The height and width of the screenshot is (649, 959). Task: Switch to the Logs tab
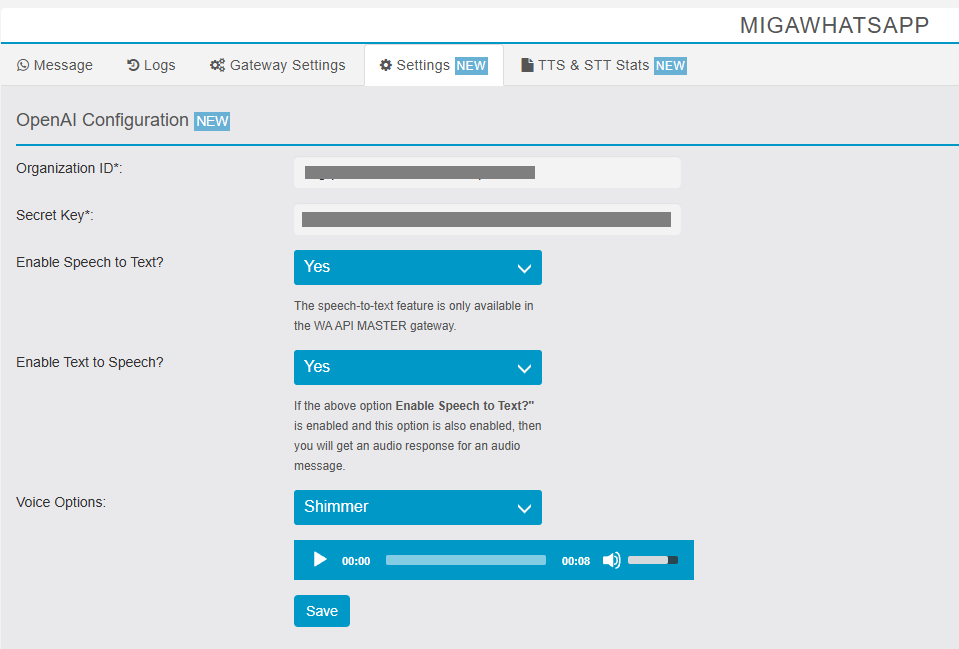[x=151, y=66]
